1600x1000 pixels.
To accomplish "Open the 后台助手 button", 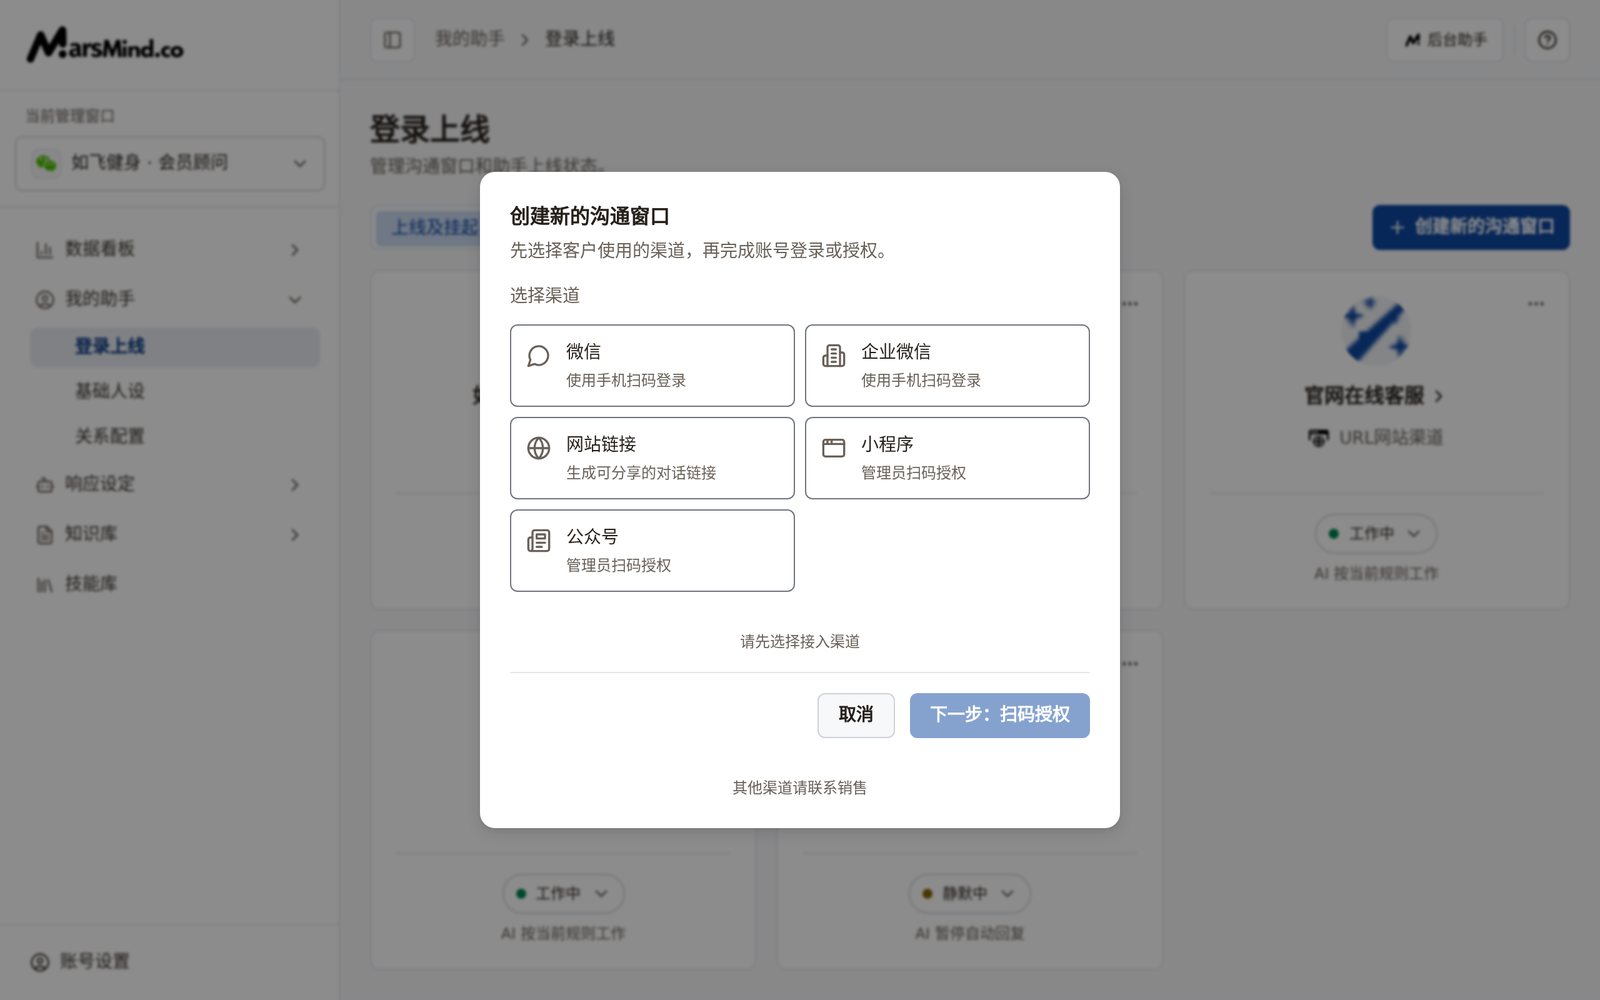I will coord(1445,40).
